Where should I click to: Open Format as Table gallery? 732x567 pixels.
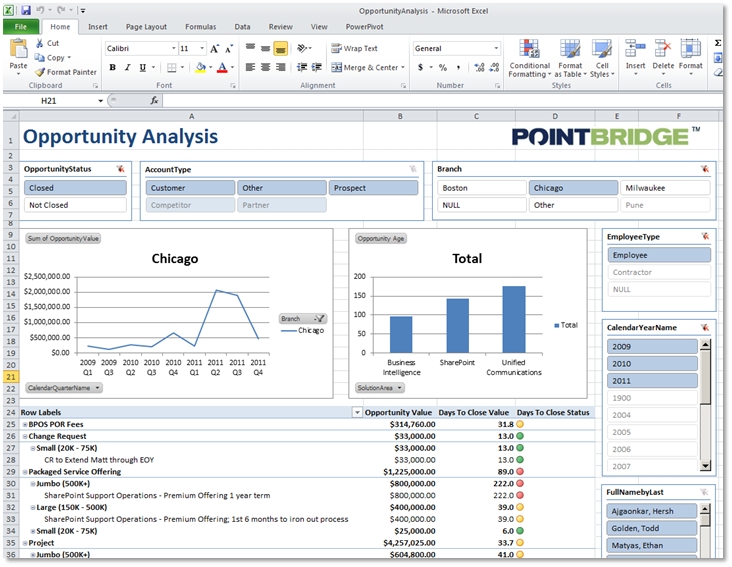(570, 58)
